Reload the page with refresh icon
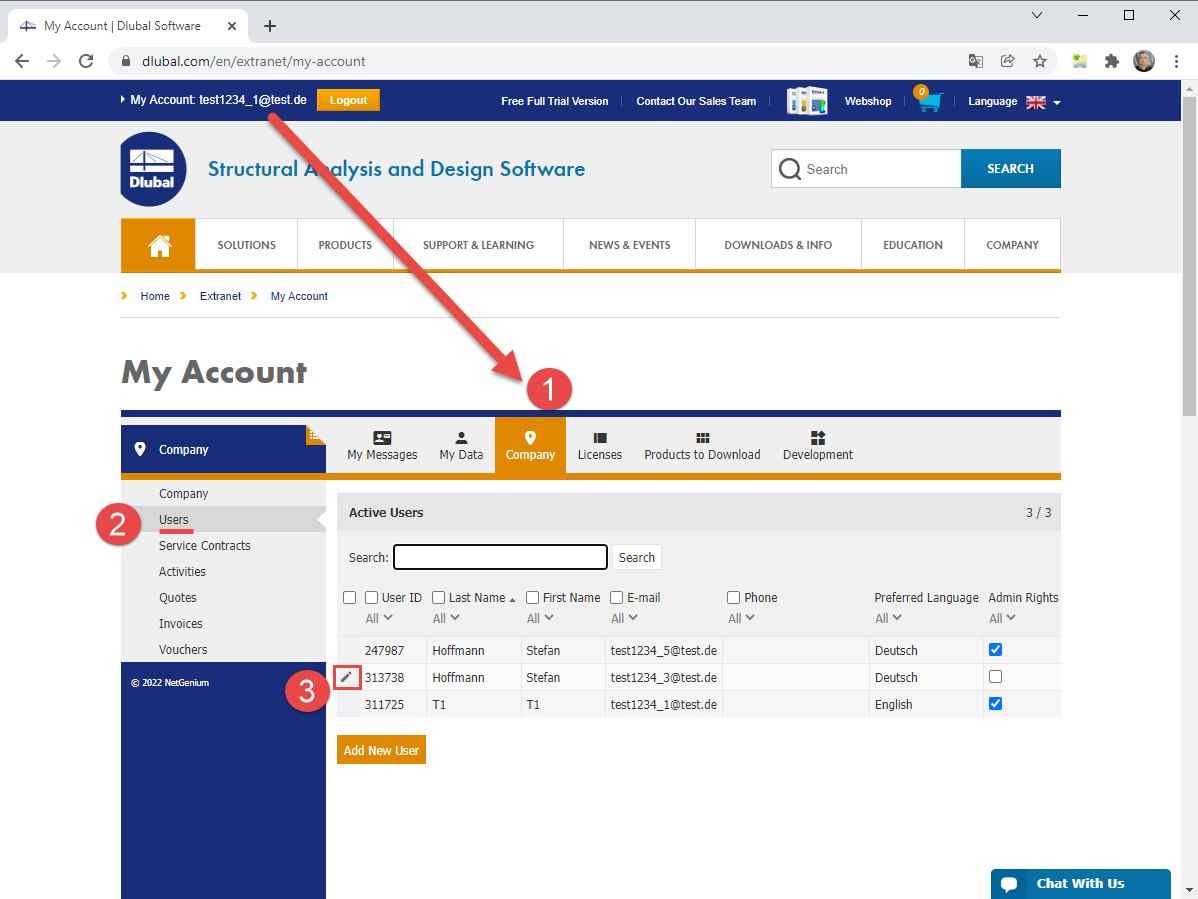This screenshot has width=1198, height=899. (x=86, y=61)
